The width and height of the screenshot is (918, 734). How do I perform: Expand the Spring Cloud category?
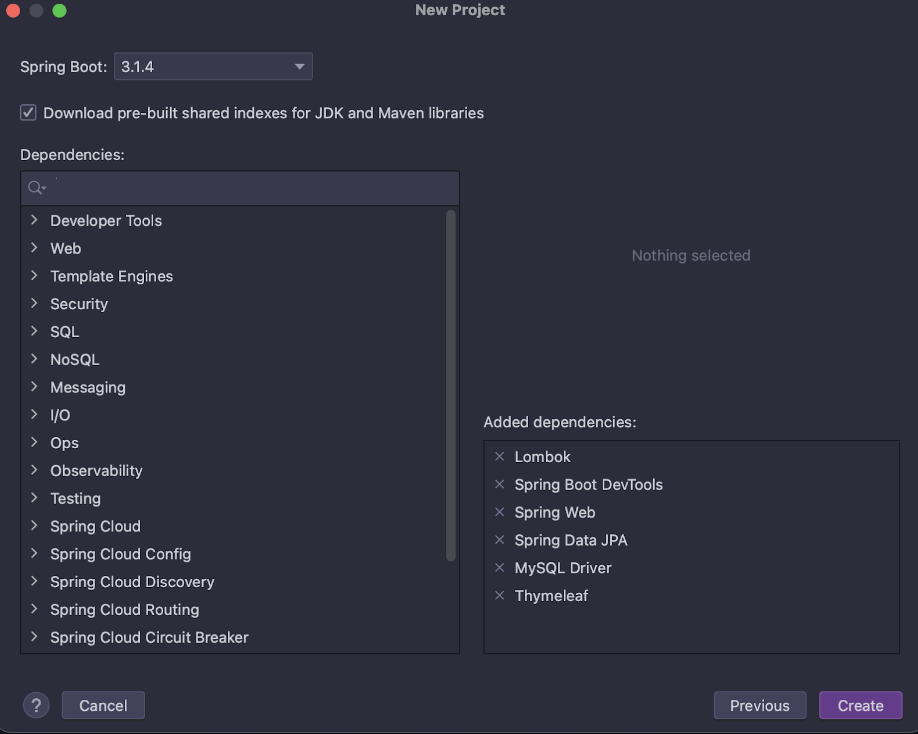(34, 526)
